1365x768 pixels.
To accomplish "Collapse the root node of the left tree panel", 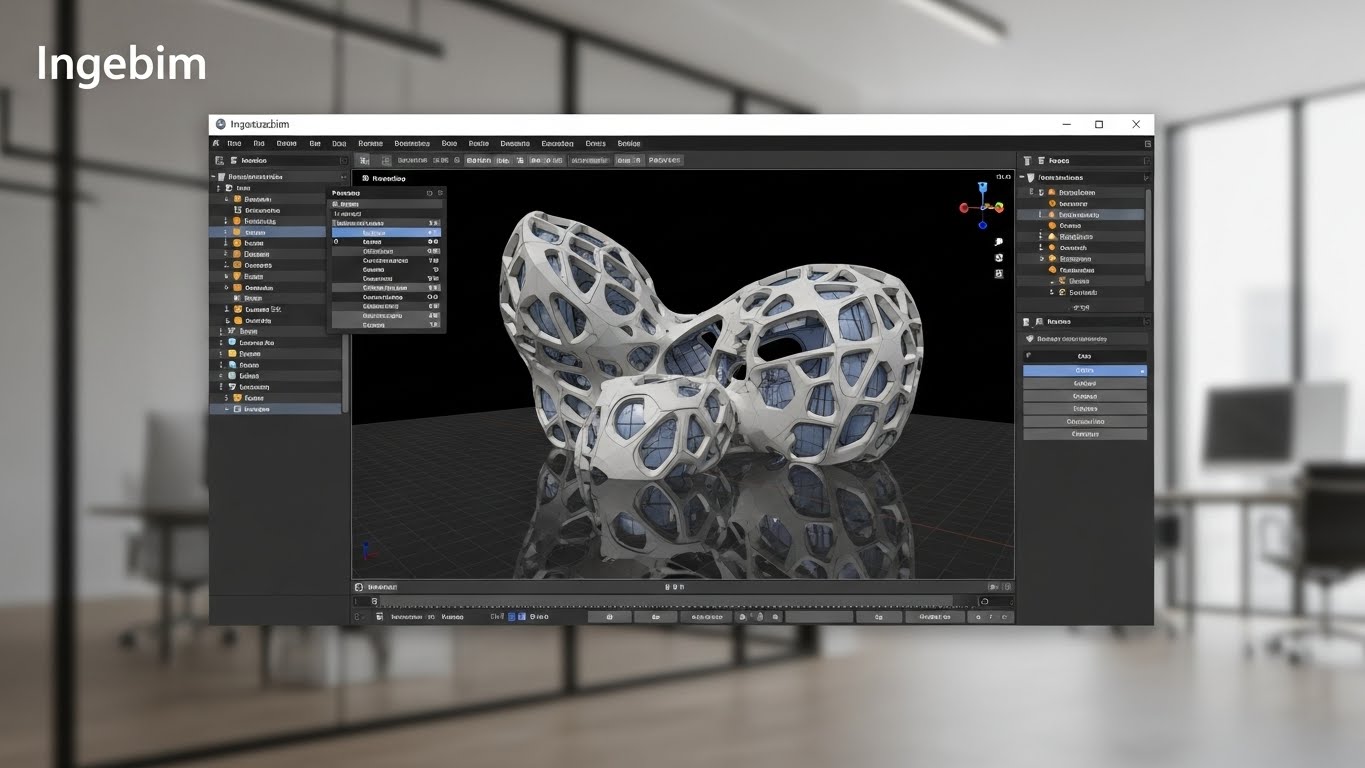I will [214, 177].
